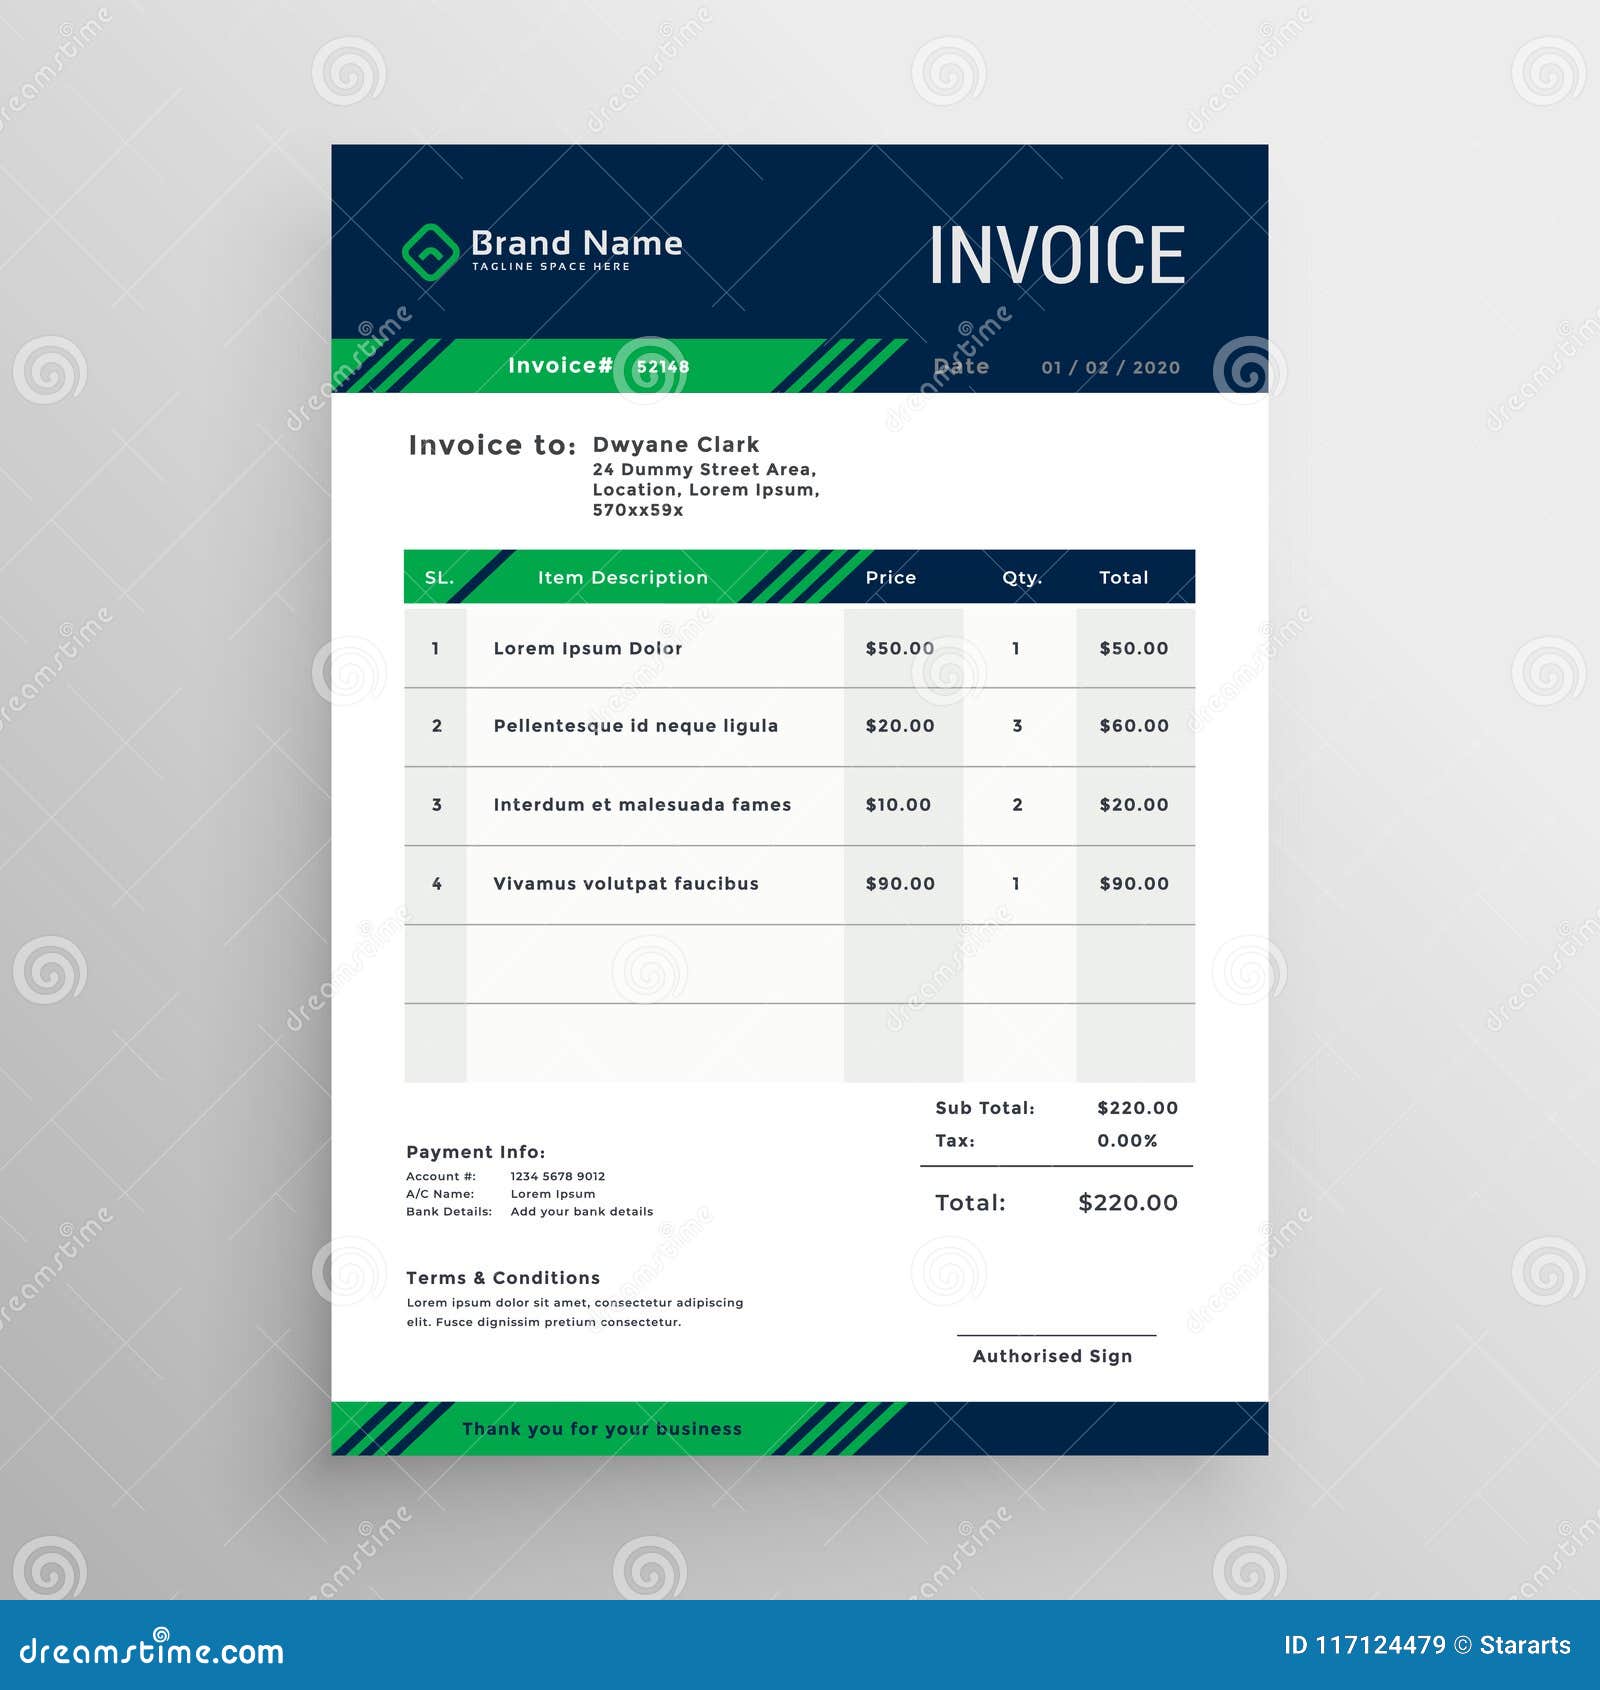
Task: Expand the Price column header
Action: (893, 577)
